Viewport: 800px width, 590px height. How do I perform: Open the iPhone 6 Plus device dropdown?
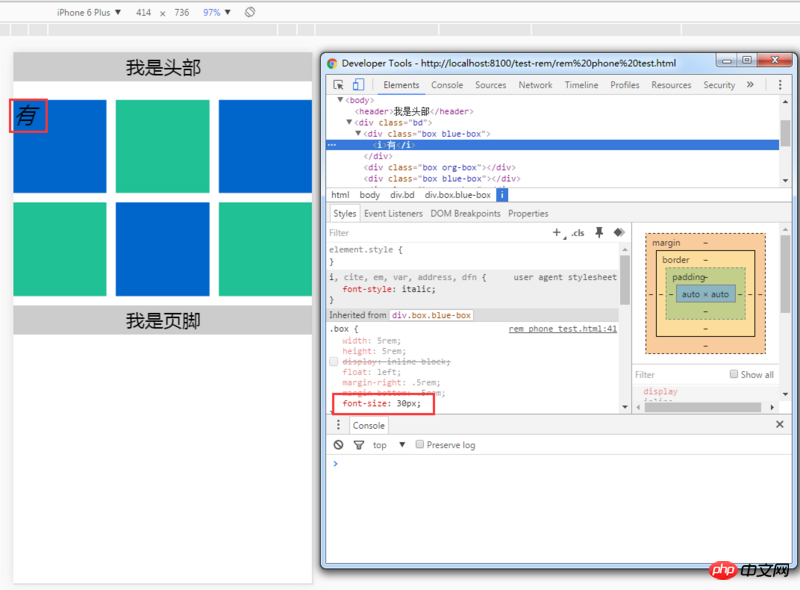[x=89, y=13]
